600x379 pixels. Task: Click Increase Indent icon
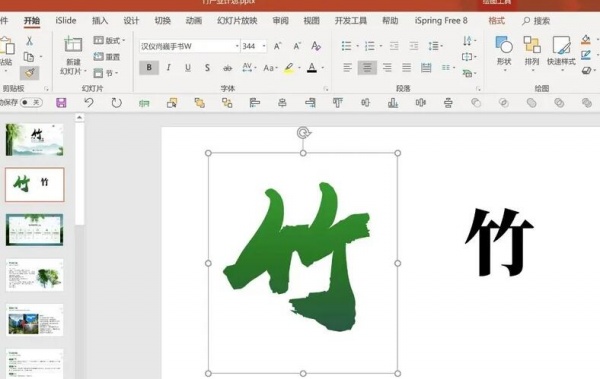[x=414, y=46]
